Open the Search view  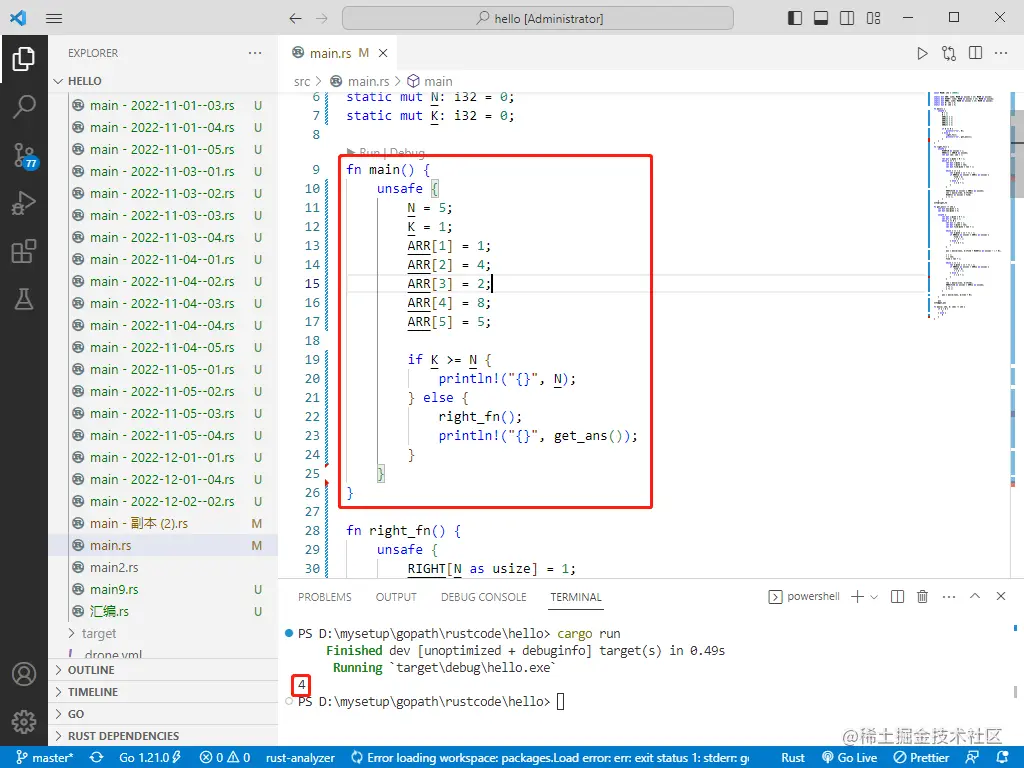(24, 106)
